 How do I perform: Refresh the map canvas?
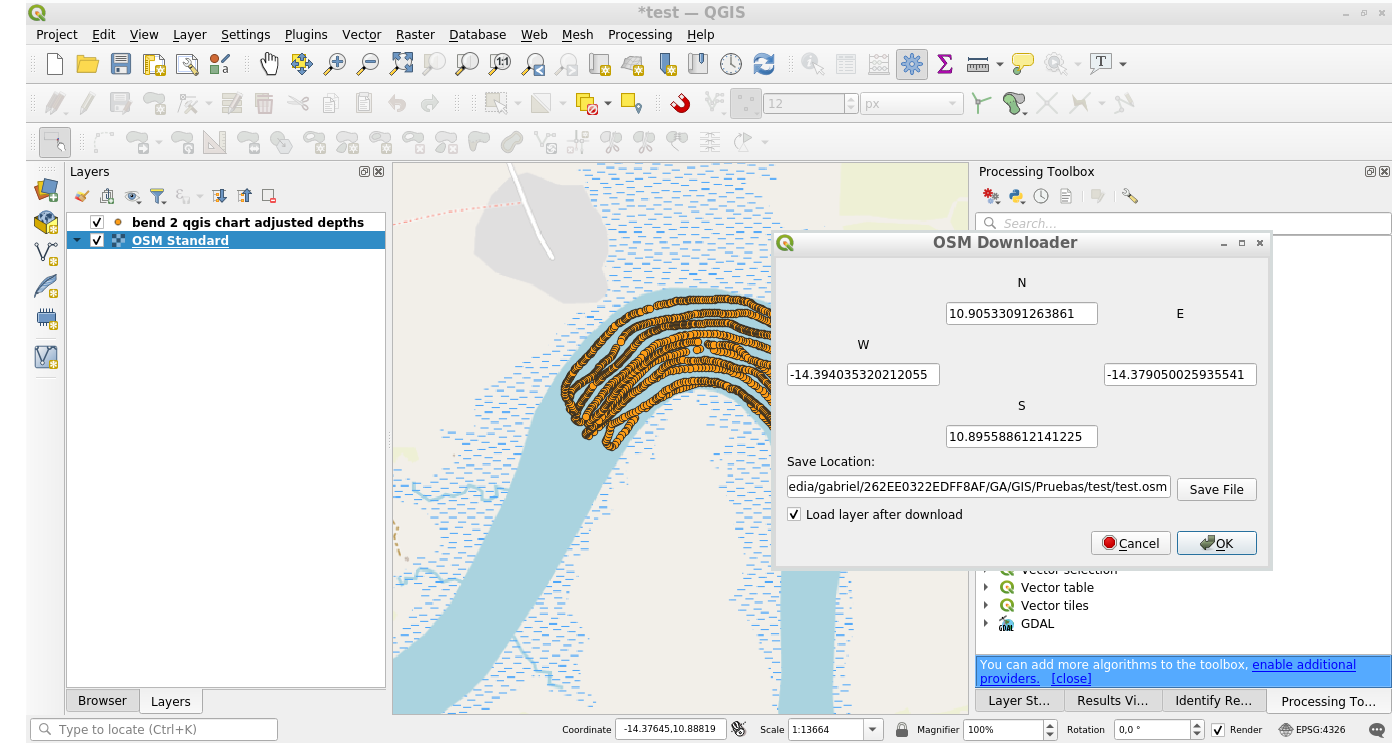click(764, 64)
